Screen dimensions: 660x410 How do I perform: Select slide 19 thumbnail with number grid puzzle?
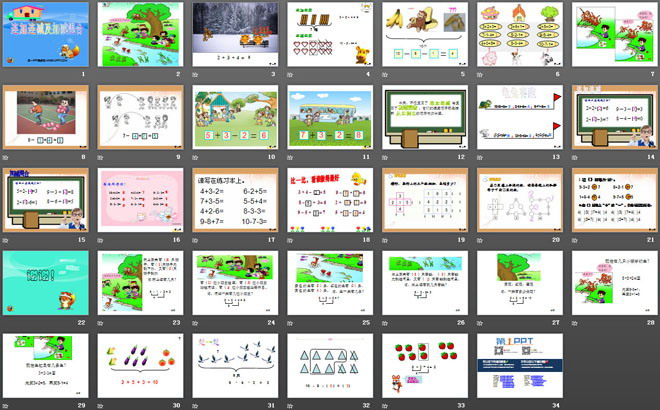tap(425, 200)
